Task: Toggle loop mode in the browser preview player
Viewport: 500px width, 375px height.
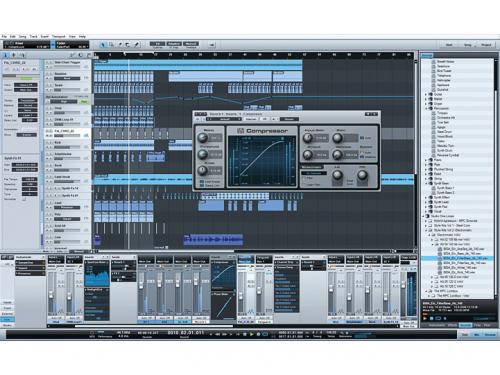Action: (x=438, y=318)
